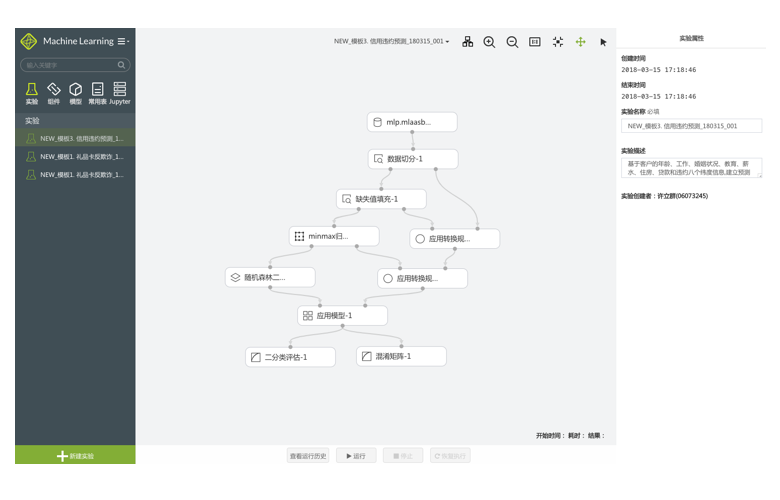Click the zoom out icon

click(x=512, y=42)
